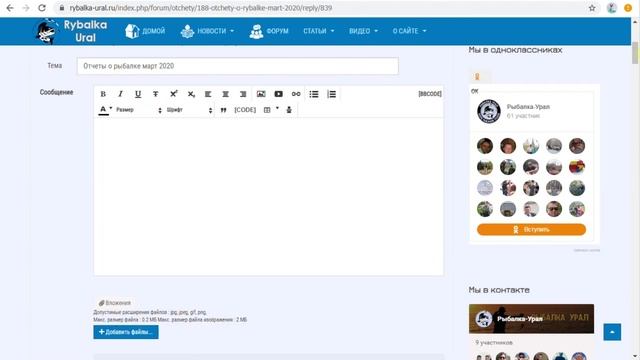The height and width of the screenshot is (360, 640).
Task: Toggle underline formatting in editor toolbar
Action: (x=138, y=94)
